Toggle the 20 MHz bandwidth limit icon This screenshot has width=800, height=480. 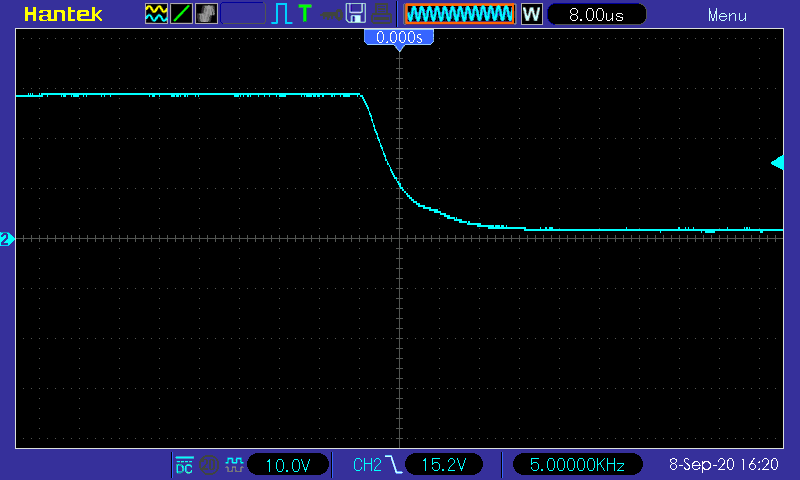click(x=209, y=465)
